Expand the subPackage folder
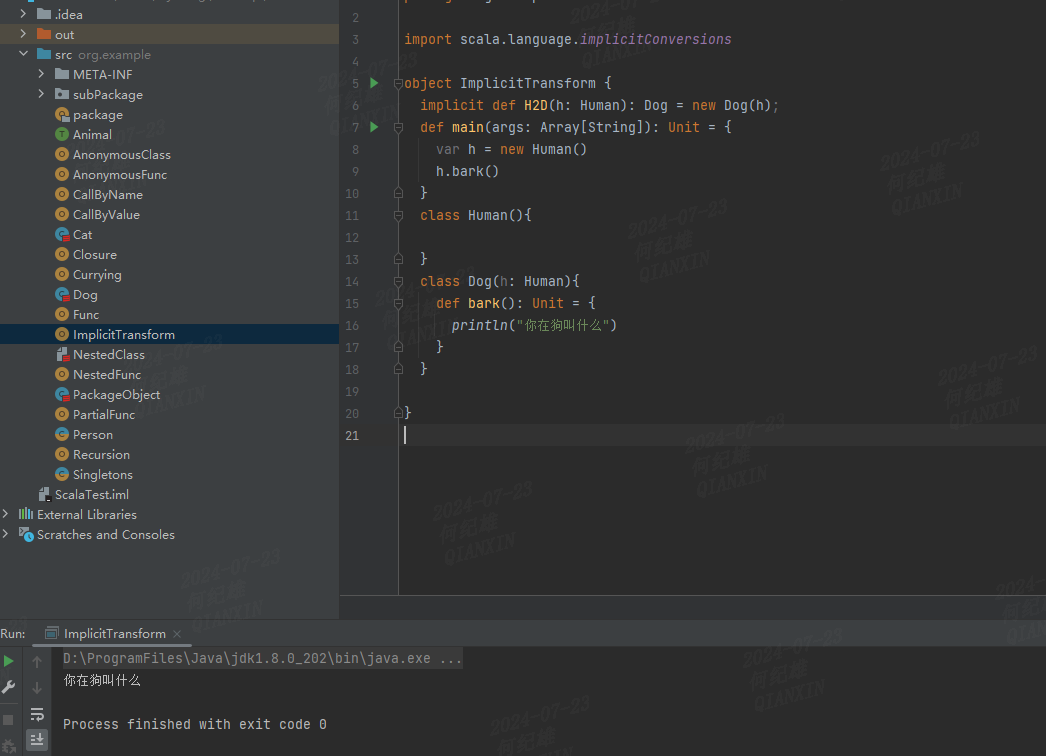Viewport: 1046px width, 756px height. pyautogui.click(x=41, y=94)
